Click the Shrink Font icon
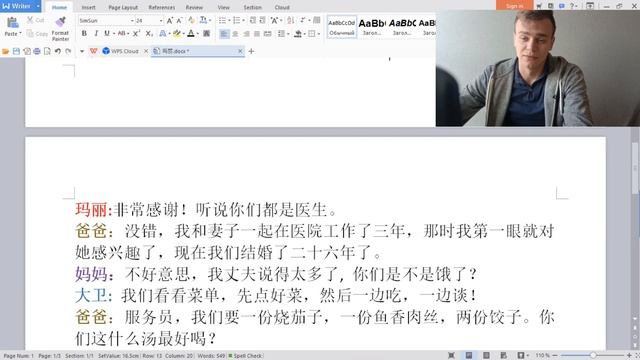 179,20
